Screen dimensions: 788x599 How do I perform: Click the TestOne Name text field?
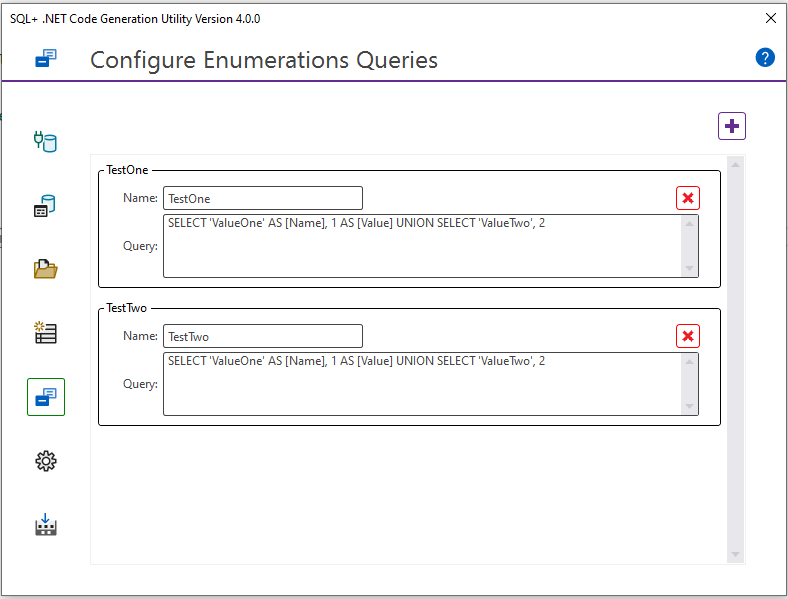click(x=262, y=198)
